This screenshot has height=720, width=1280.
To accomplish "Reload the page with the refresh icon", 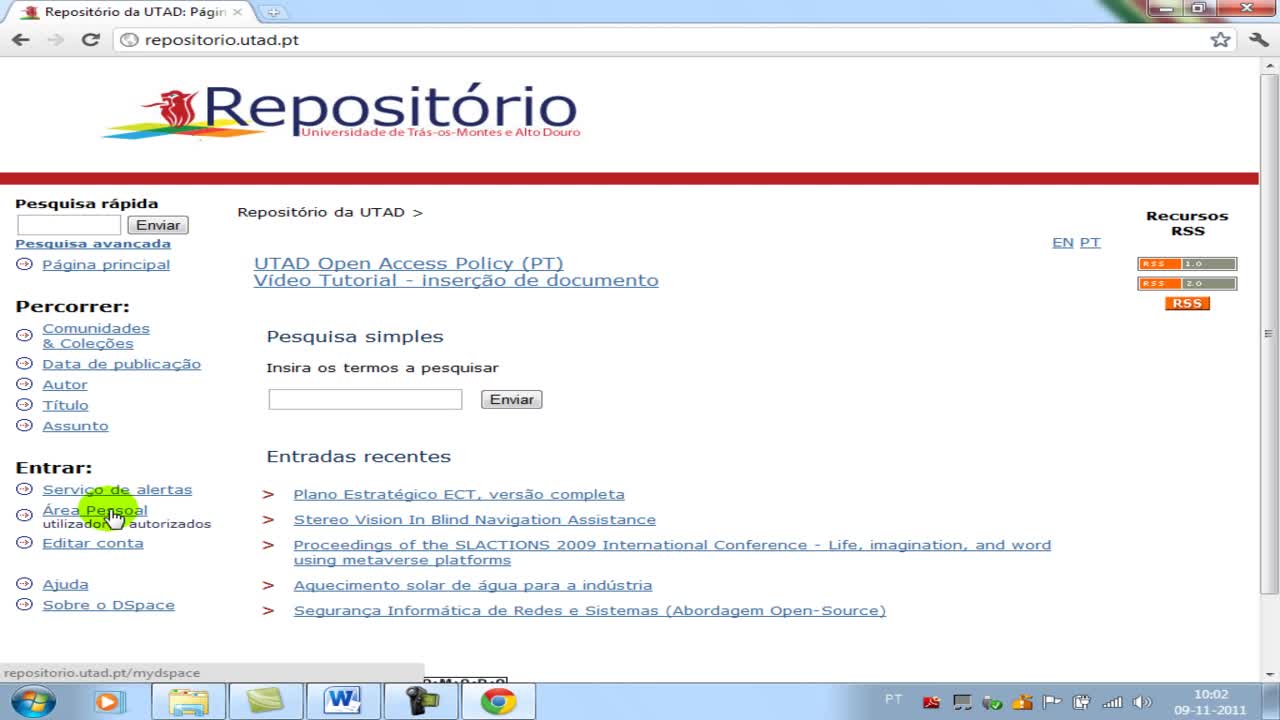I will (x=90, y=40).
